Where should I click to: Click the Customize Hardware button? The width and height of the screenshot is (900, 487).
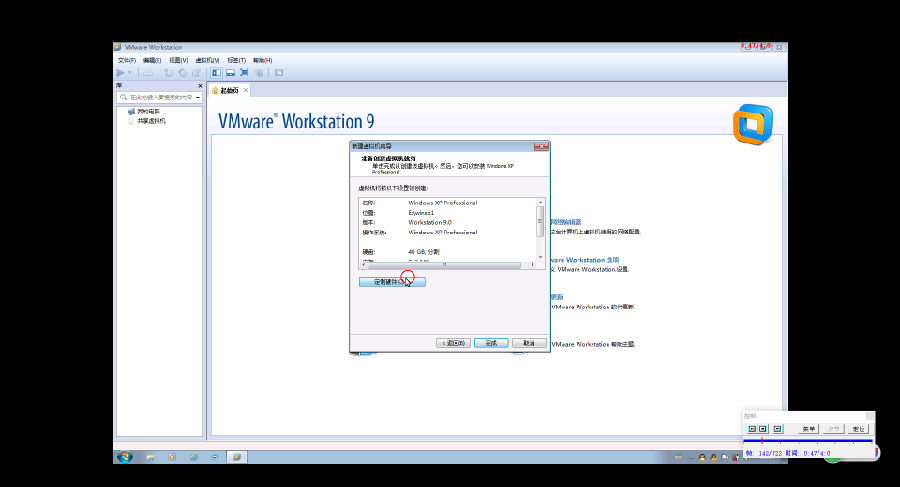point(392,282)
